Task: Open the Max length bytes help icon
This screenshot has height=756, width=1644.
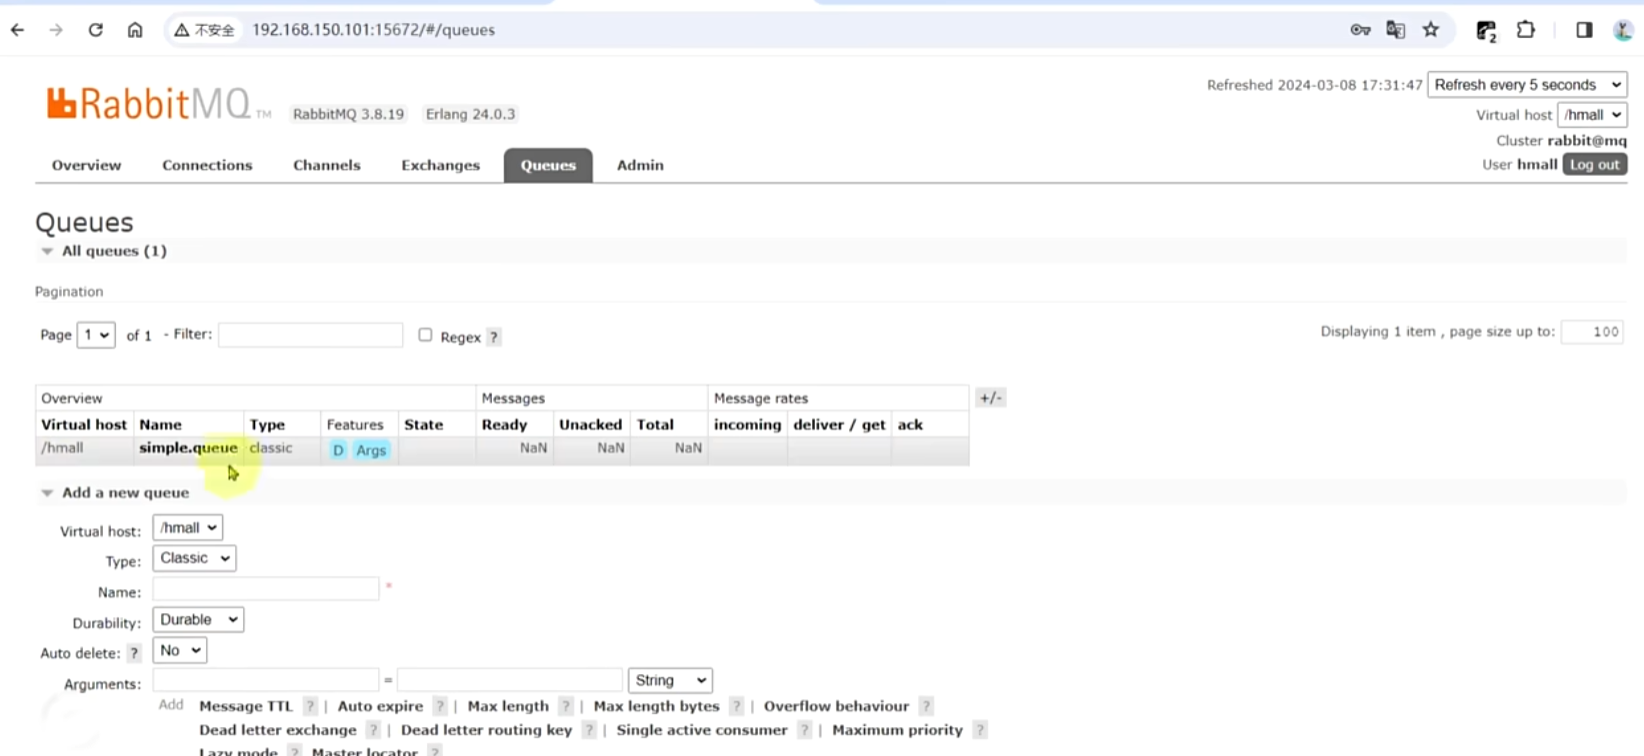Action: (x=737, y=706)
